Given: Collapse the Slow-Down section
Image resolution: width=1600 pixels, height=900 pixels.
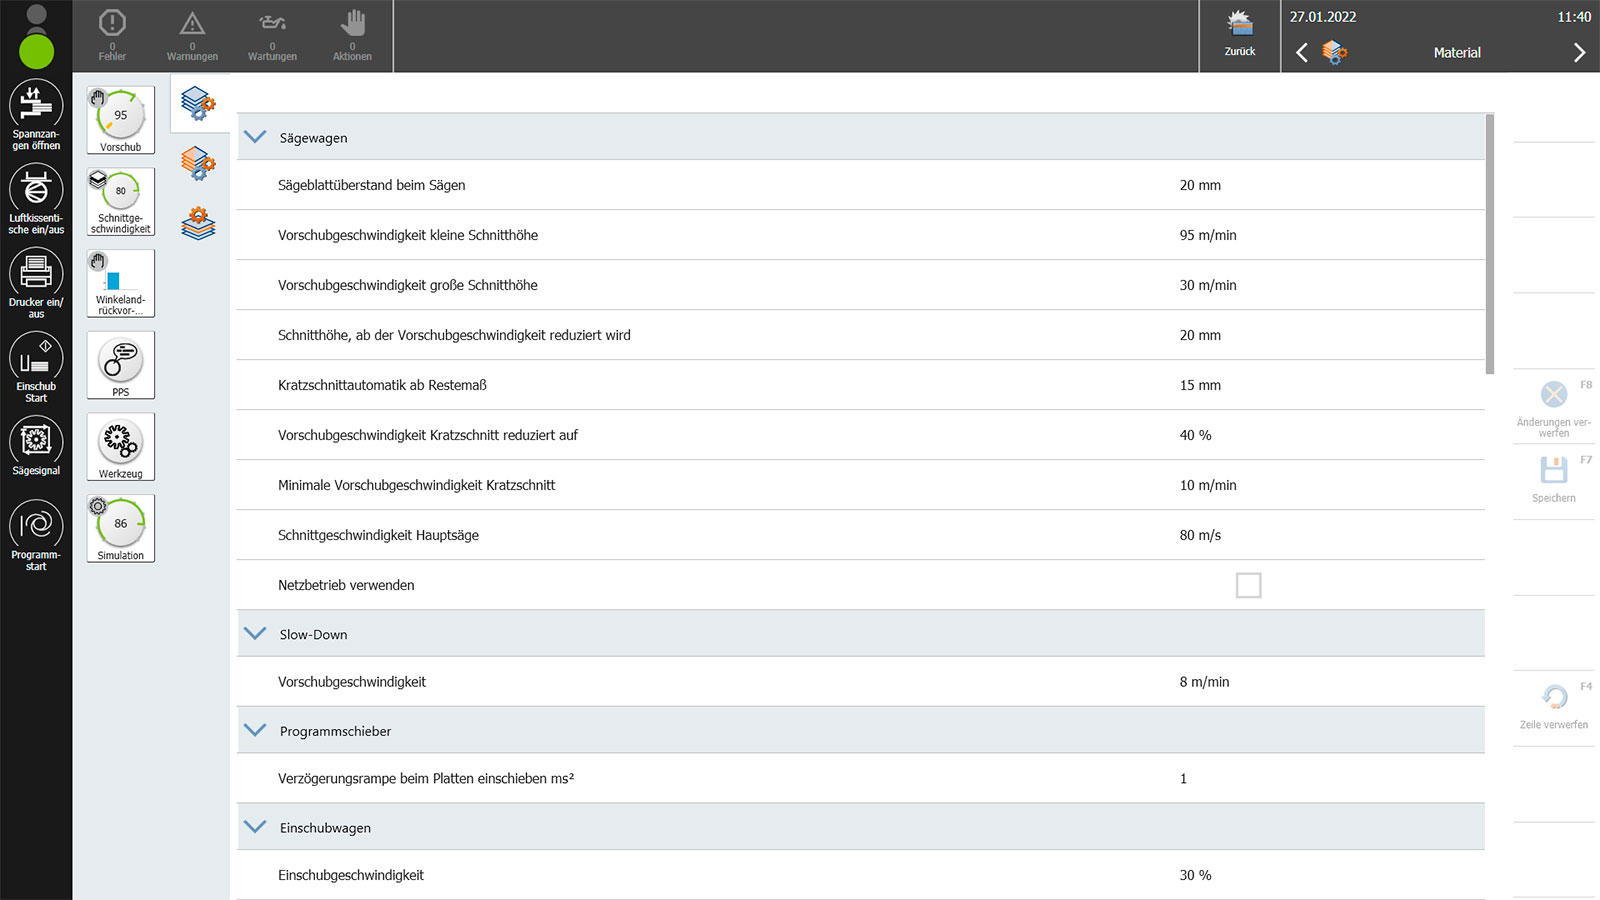Looking at the screenshot, I should click(x=256, y=634).
